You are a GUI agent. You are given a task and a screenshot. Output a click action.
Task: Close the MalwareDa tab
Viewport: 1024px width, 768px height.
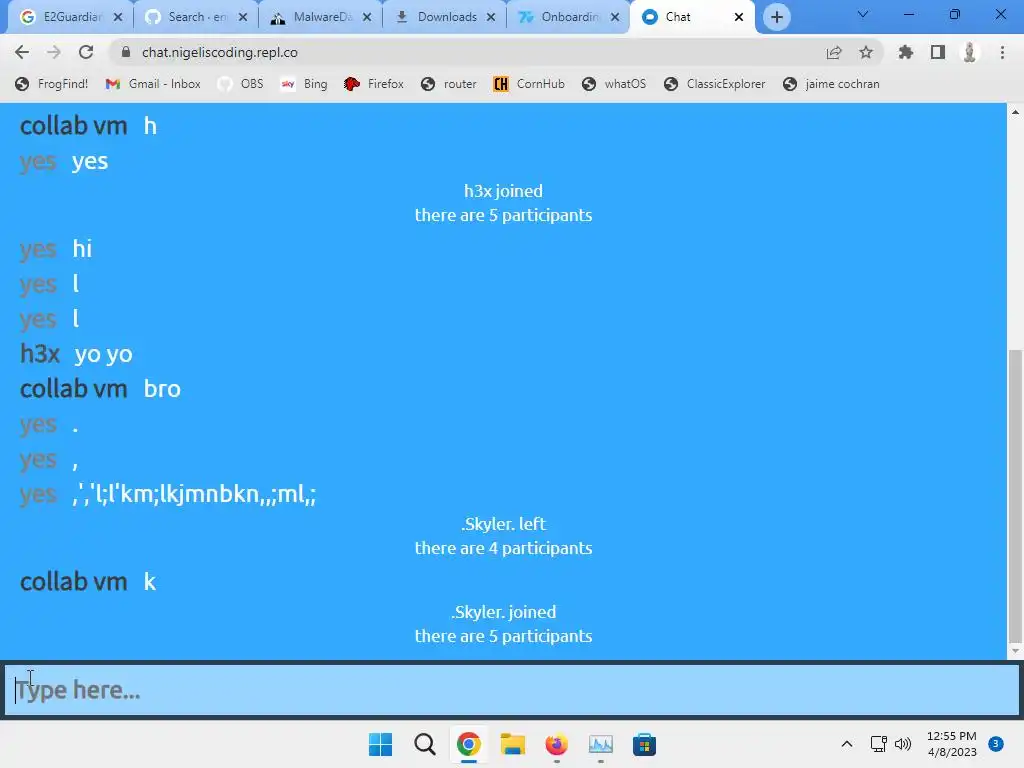pyautogui.click(x=367, y=17)
